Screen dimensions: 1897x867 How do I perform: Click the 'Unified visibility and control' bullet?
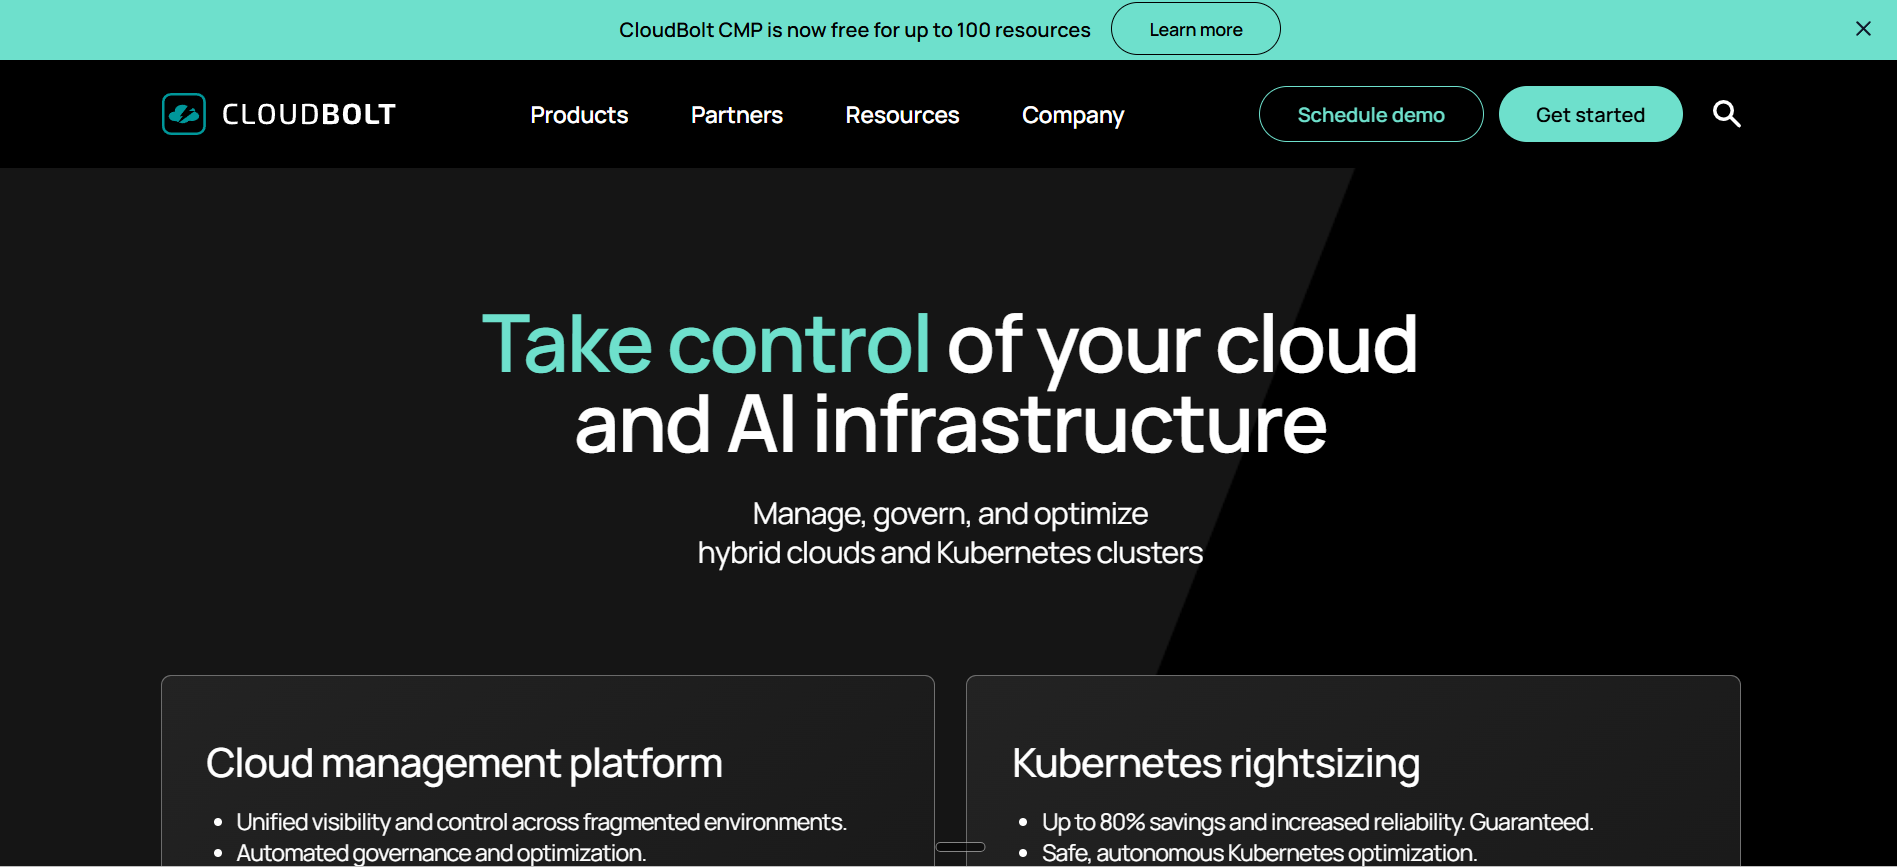point(541,822)
